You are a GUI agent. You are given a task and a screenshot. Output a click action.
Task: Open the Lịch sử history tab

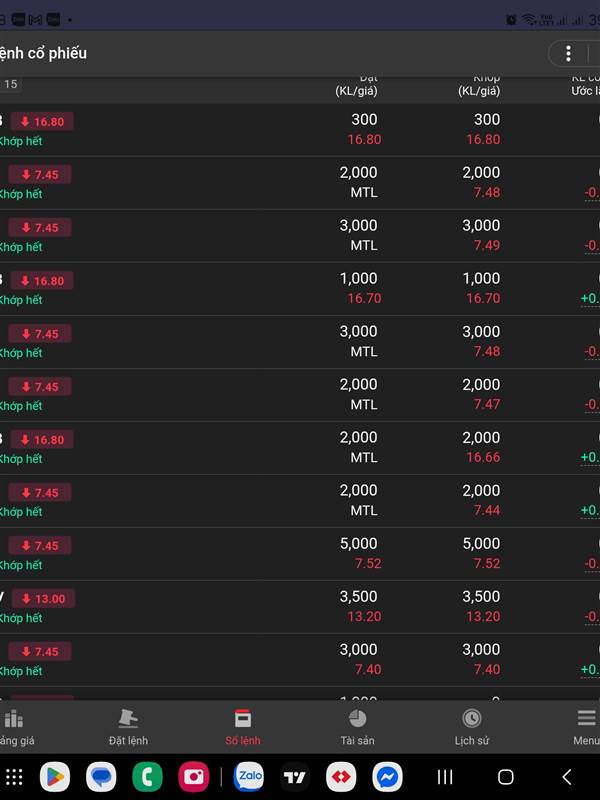click(x=471, y=727)
